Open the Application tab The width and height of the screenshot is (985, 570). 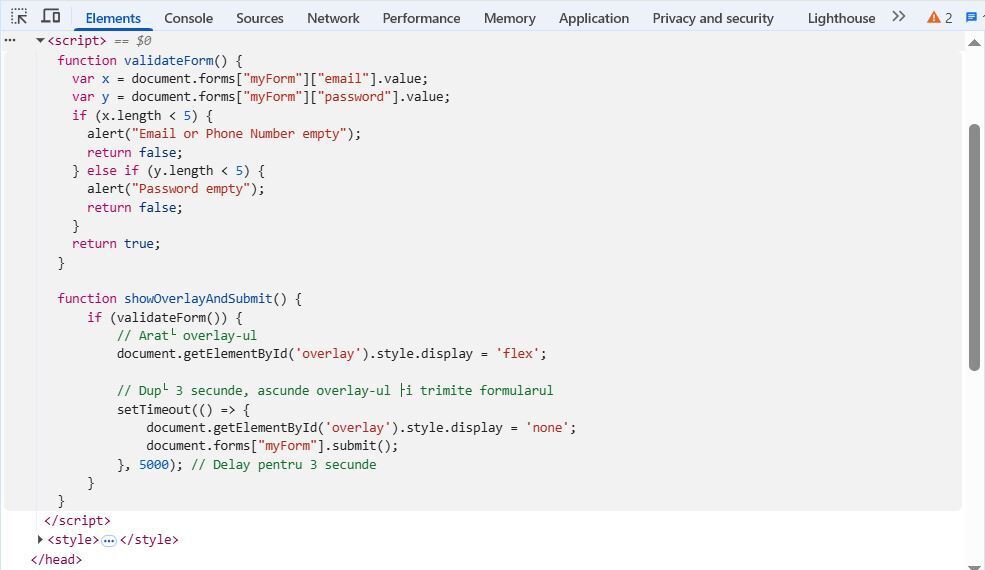coord(594,18)
